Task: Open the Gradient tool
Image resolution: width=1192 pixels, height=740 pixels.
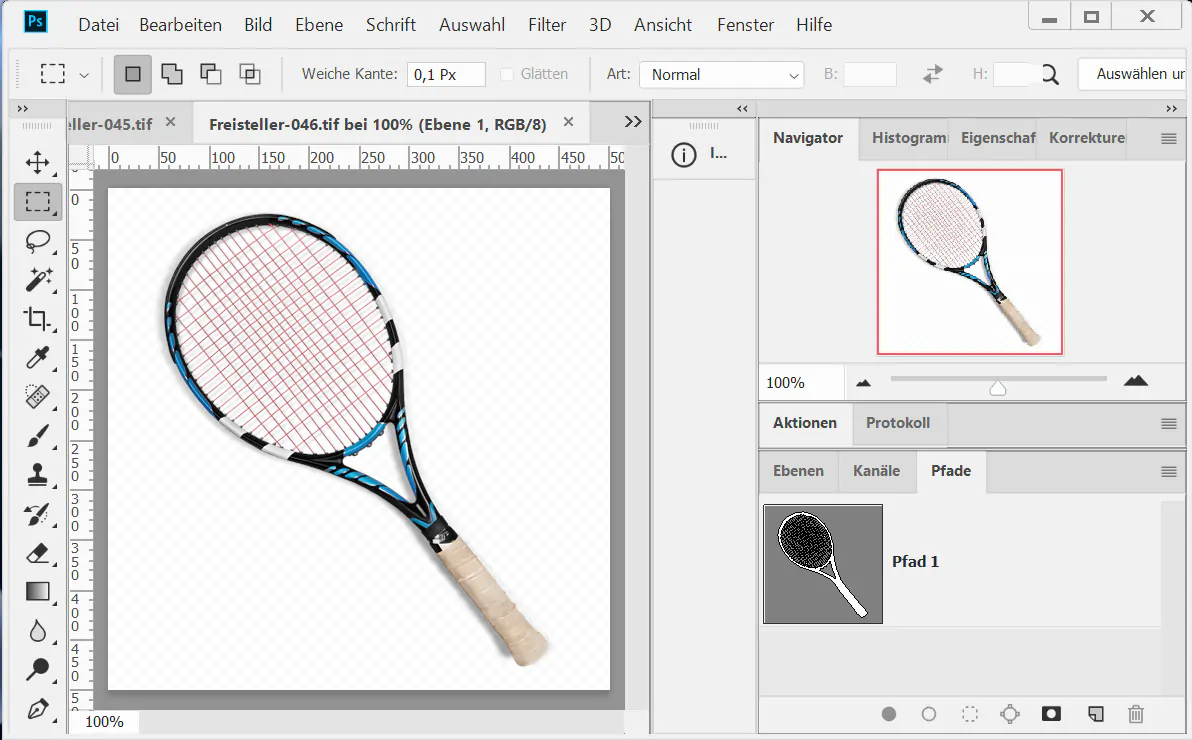Action: (x=37, y=592)
